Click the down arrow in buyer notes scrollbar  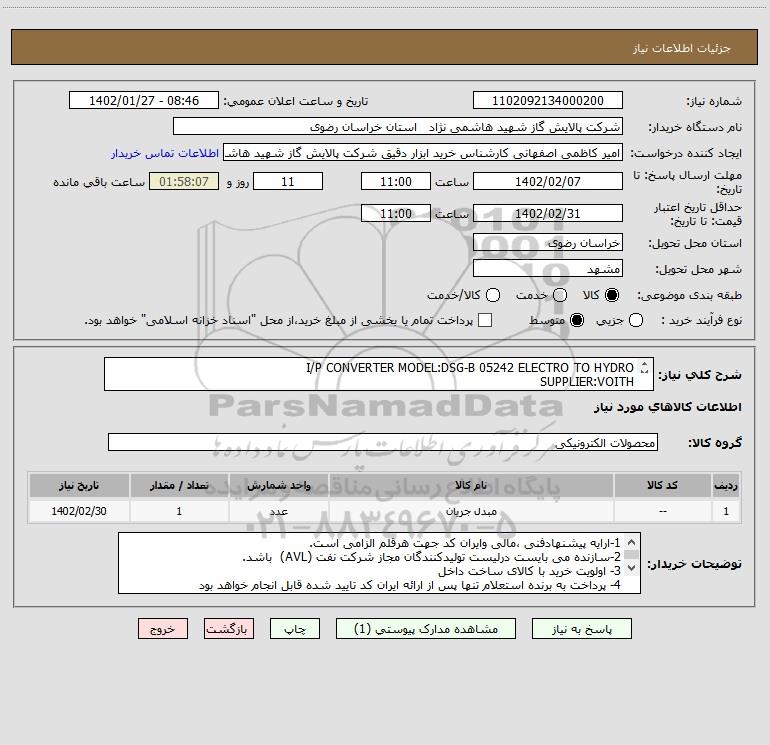pos(632,567)
